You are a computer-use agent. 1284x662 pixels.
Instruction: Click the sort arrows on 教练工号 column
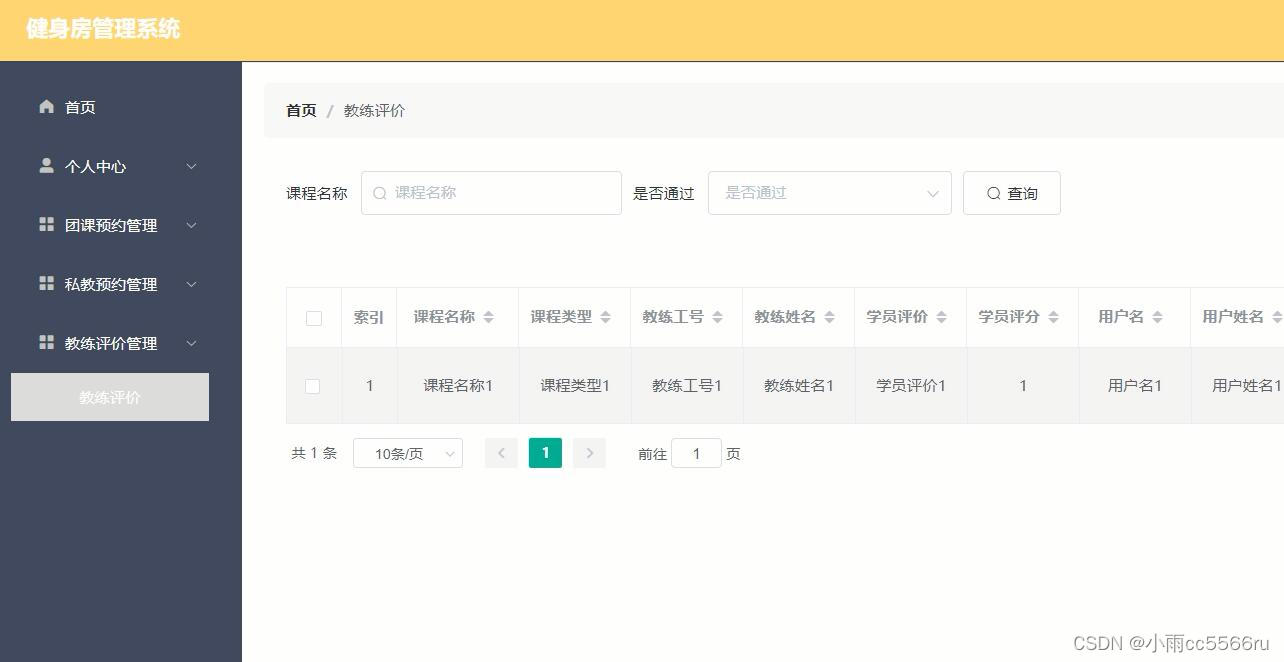coord(717,317)
